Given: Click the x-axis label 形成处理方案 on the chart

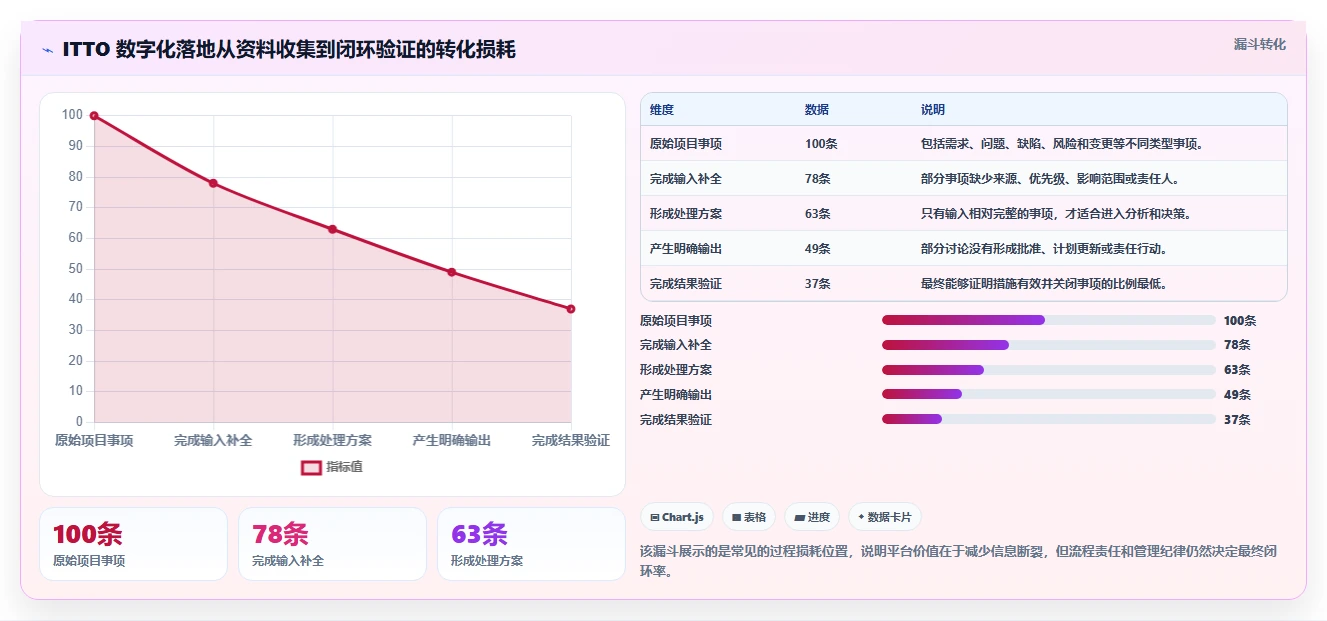Looking at the screenshot, I should [332, 440].
